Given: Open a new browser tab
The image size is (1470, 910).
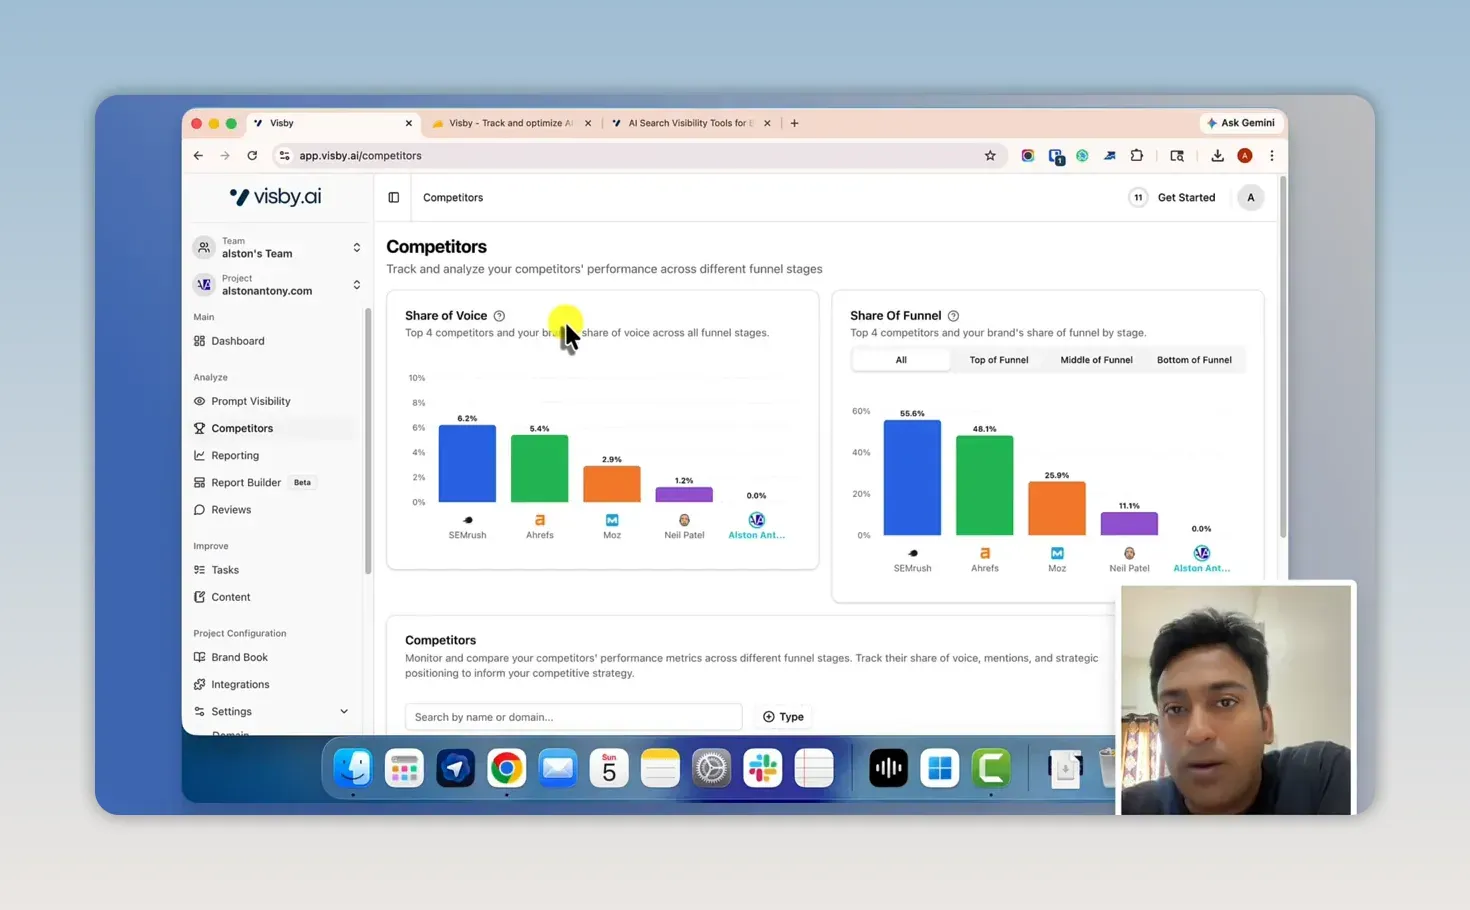Looking at the screenshot, I should tap(795, 123).
